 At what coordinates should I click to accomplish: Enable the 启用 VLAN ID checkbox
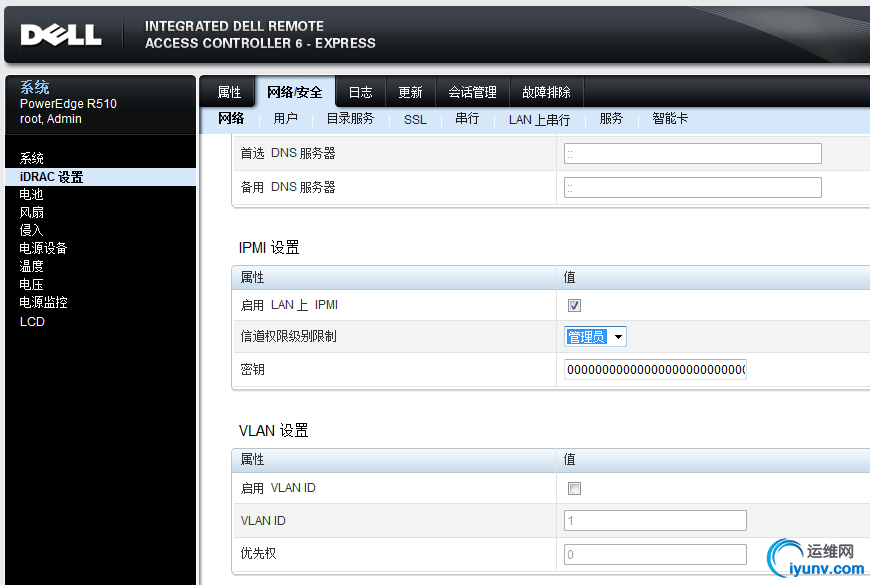coord(574,488)
